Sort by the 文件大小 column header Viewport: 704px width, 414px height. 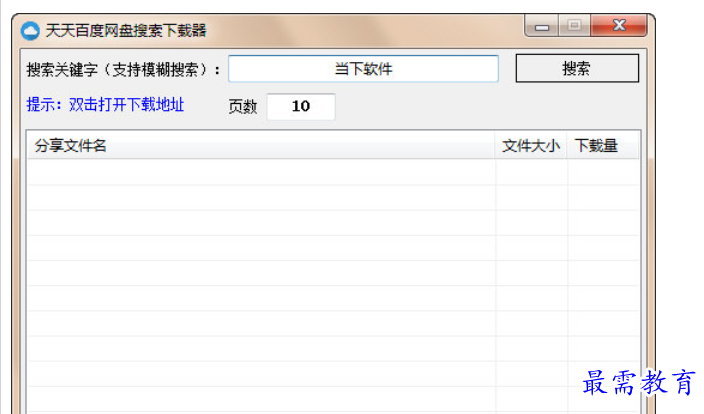[x=531, y=145]
